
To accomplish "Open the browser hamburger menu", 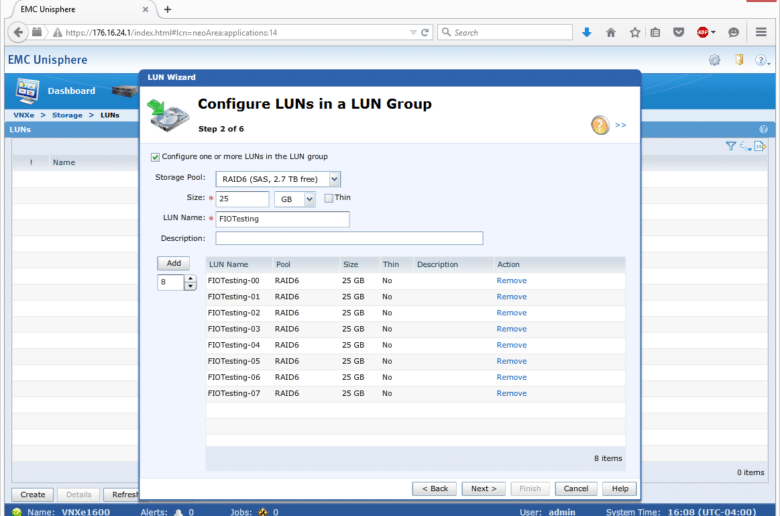I will (761, 32).
